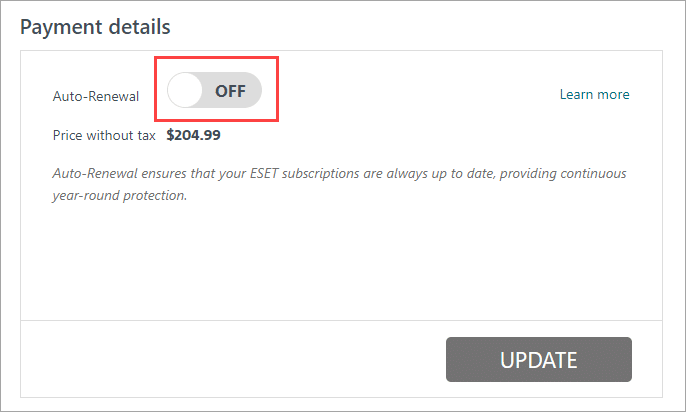Viewport: 686px width, 412px height.
Task: Click the OFF label inside the switch
Action: tap(230, 91)
